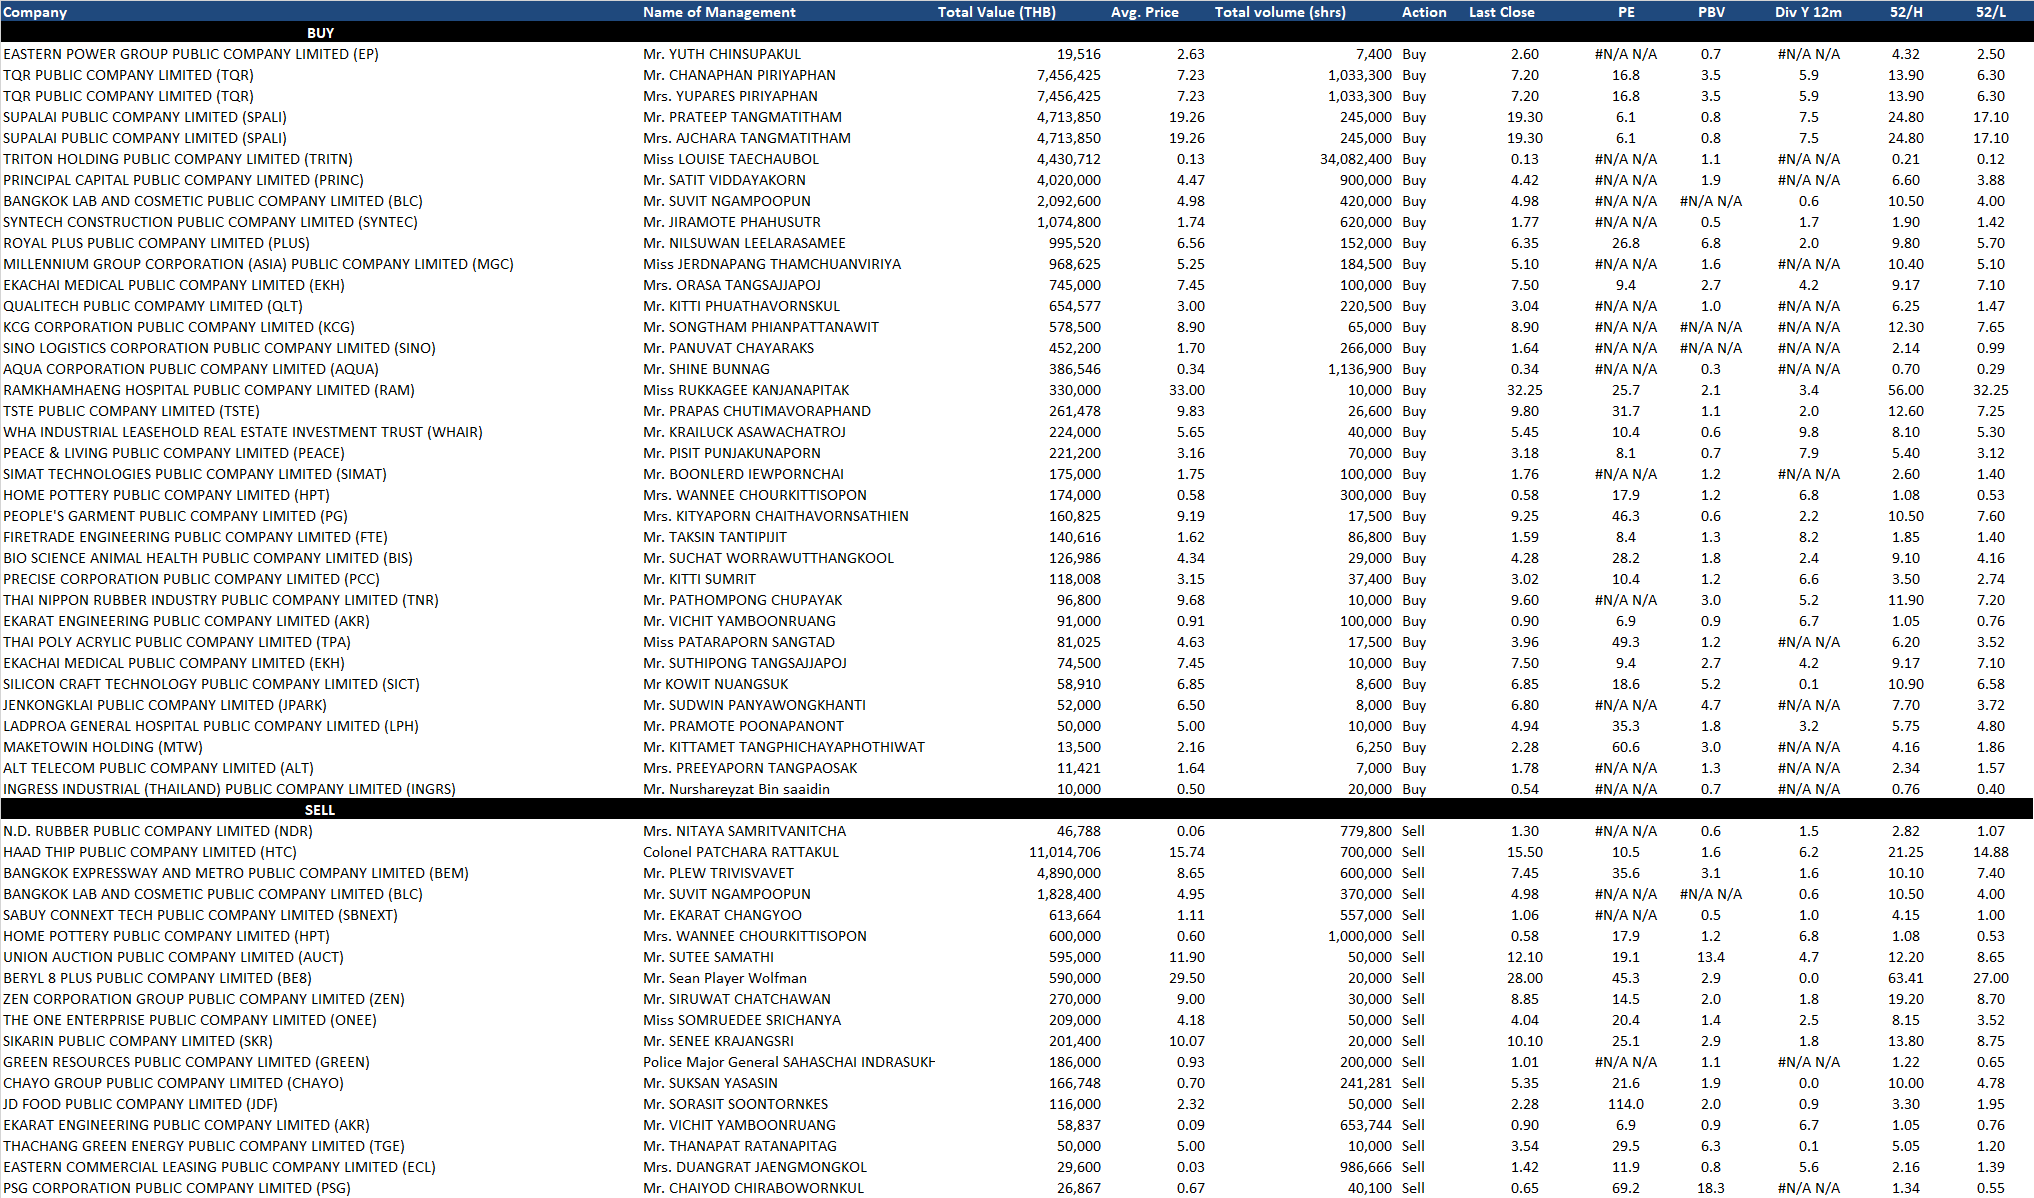Click WHA INDUSTRIAL LEASEHOLD (WHAIR) cell
The width and height of the screenshot is (2034, 1198).
point(243,432)
